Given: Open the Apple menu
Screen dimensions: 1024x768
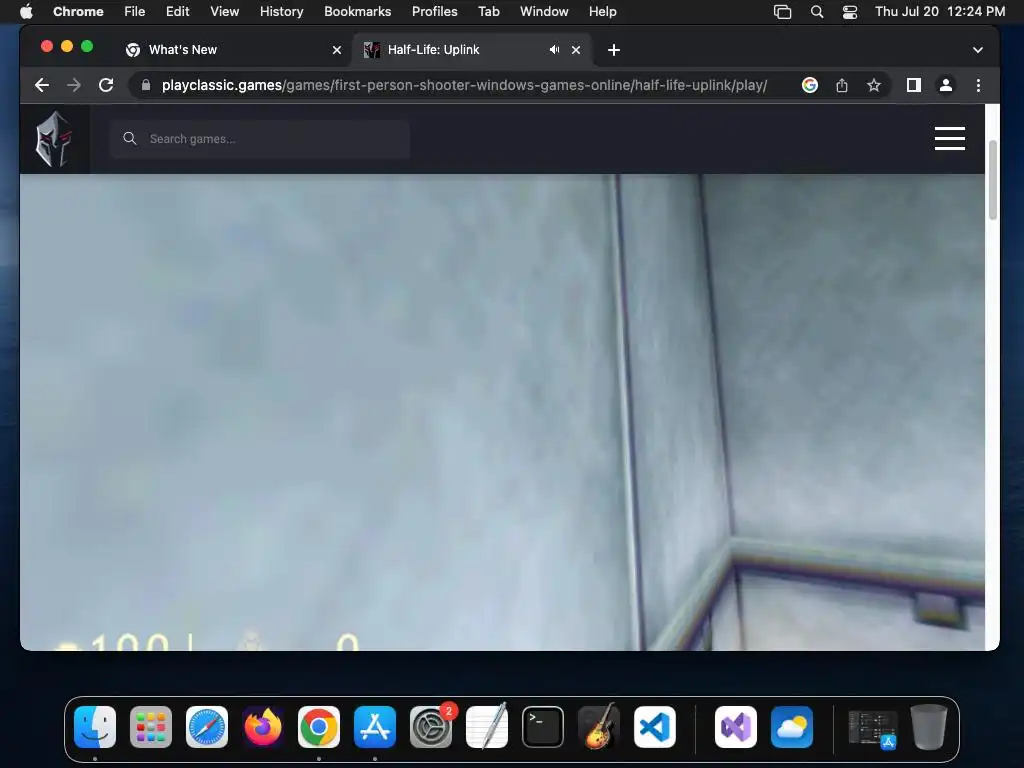Looking at the screenshot, I should (x=26, y=11).
